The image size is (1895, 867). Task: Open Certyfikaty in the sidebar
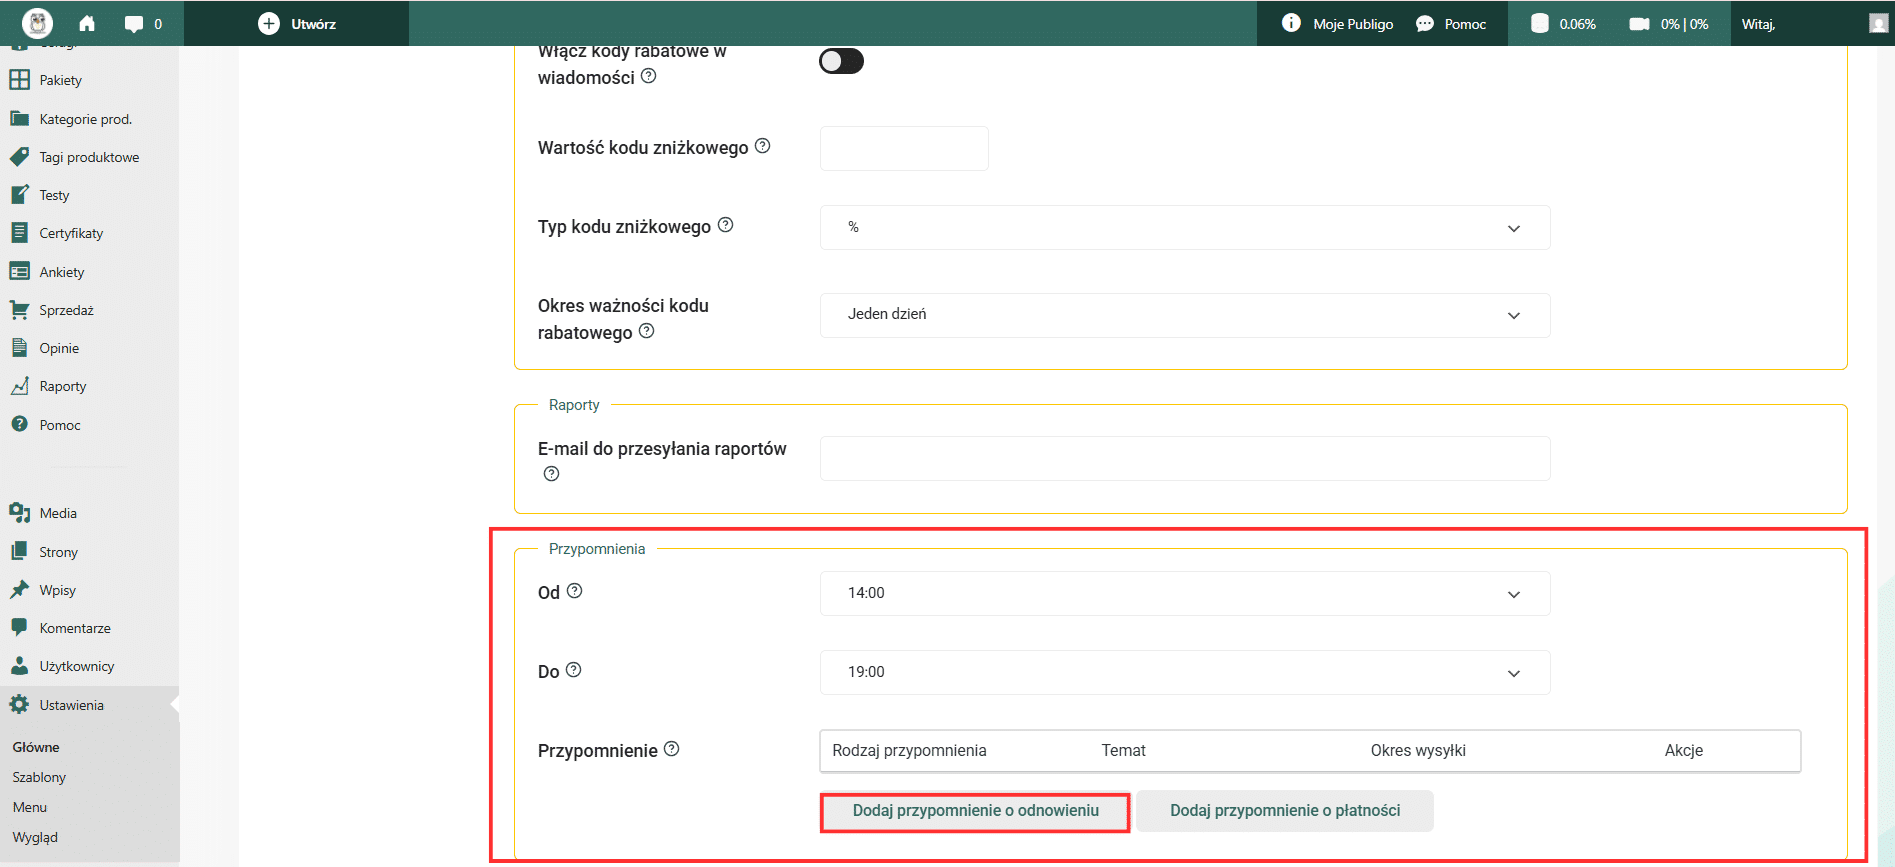(70, 233)
